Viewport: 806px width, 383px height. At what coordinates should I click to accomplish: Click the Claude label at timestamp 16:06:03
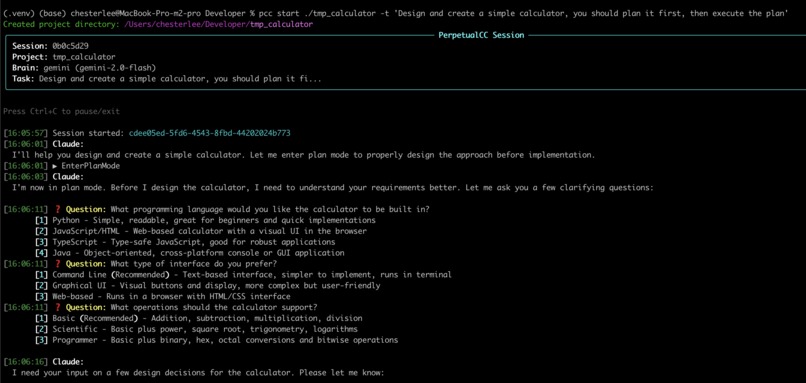coord(68,177)
